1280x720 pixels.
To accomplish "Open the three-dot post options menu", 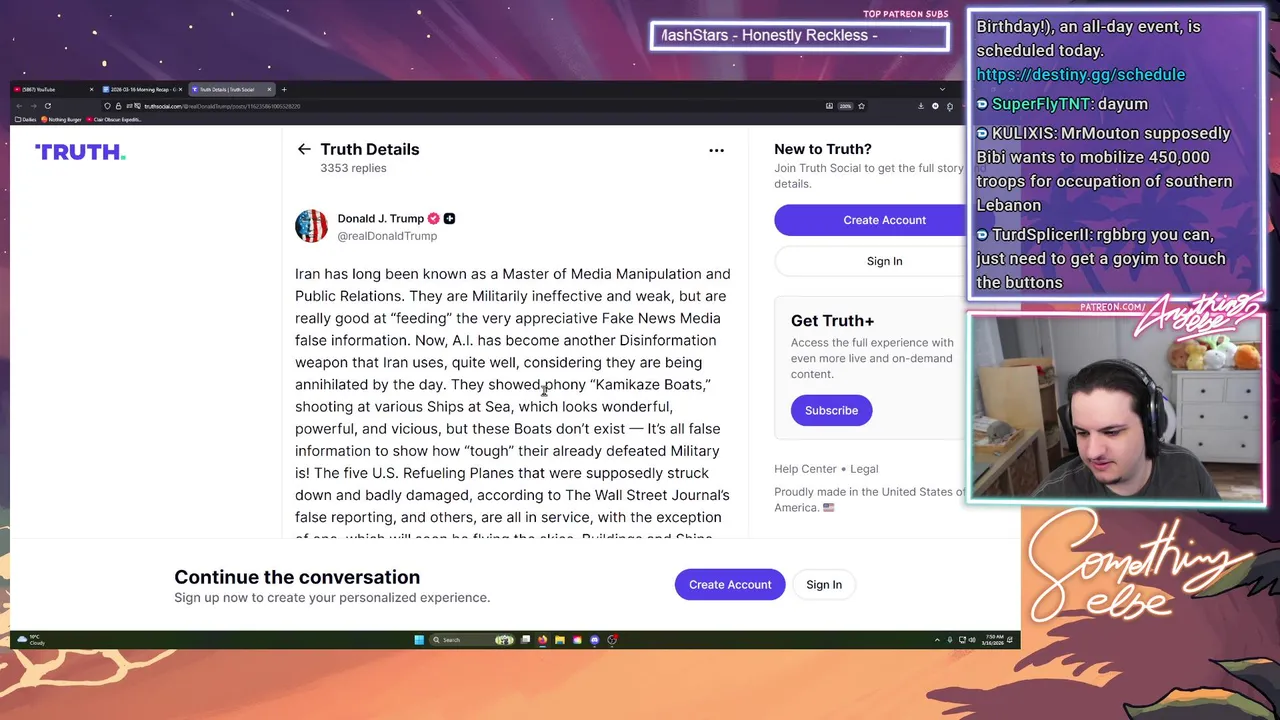I will pos(716,150).
